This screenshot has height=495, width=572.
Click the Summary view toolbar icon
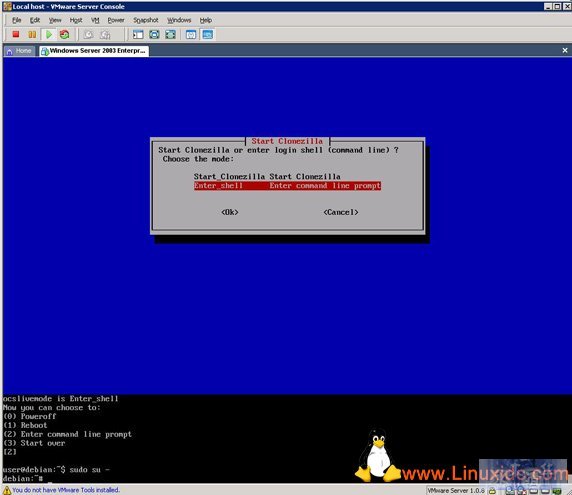191,35
